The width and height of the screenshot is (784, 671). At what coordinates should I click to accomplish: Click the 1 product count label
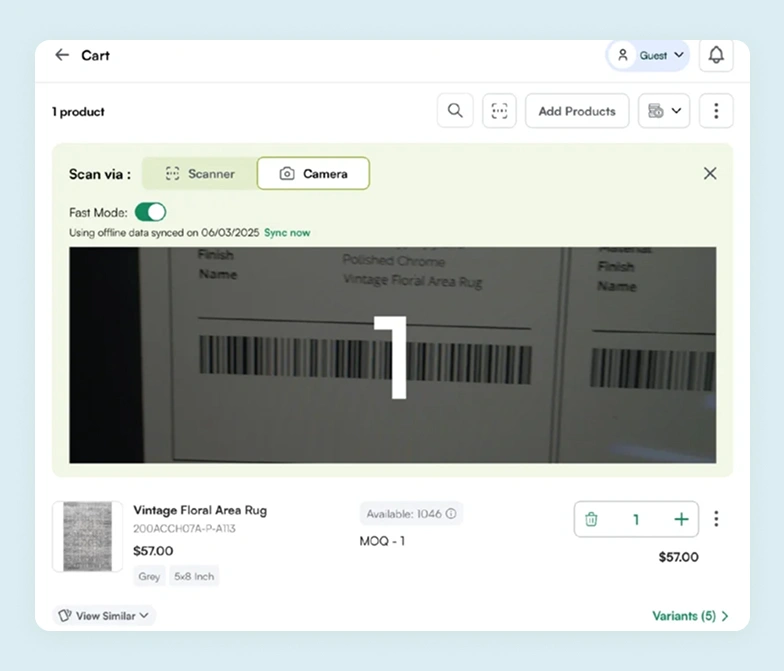tap(78, 112)
